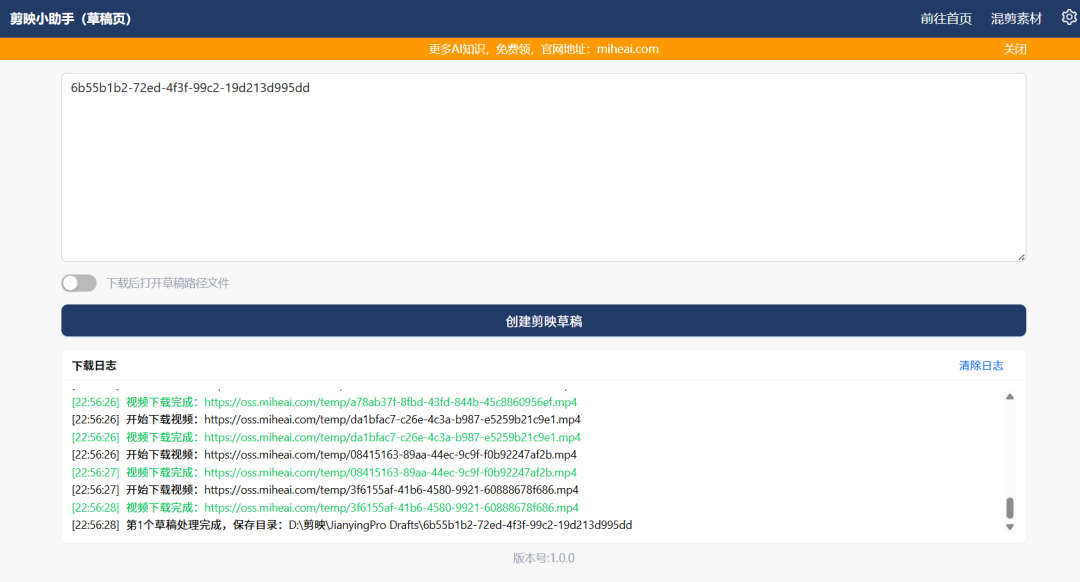This screenshot has width=1080, height=582.
Task: Click the green a78ab37f video URL at the log top
Action: (391, 402)
